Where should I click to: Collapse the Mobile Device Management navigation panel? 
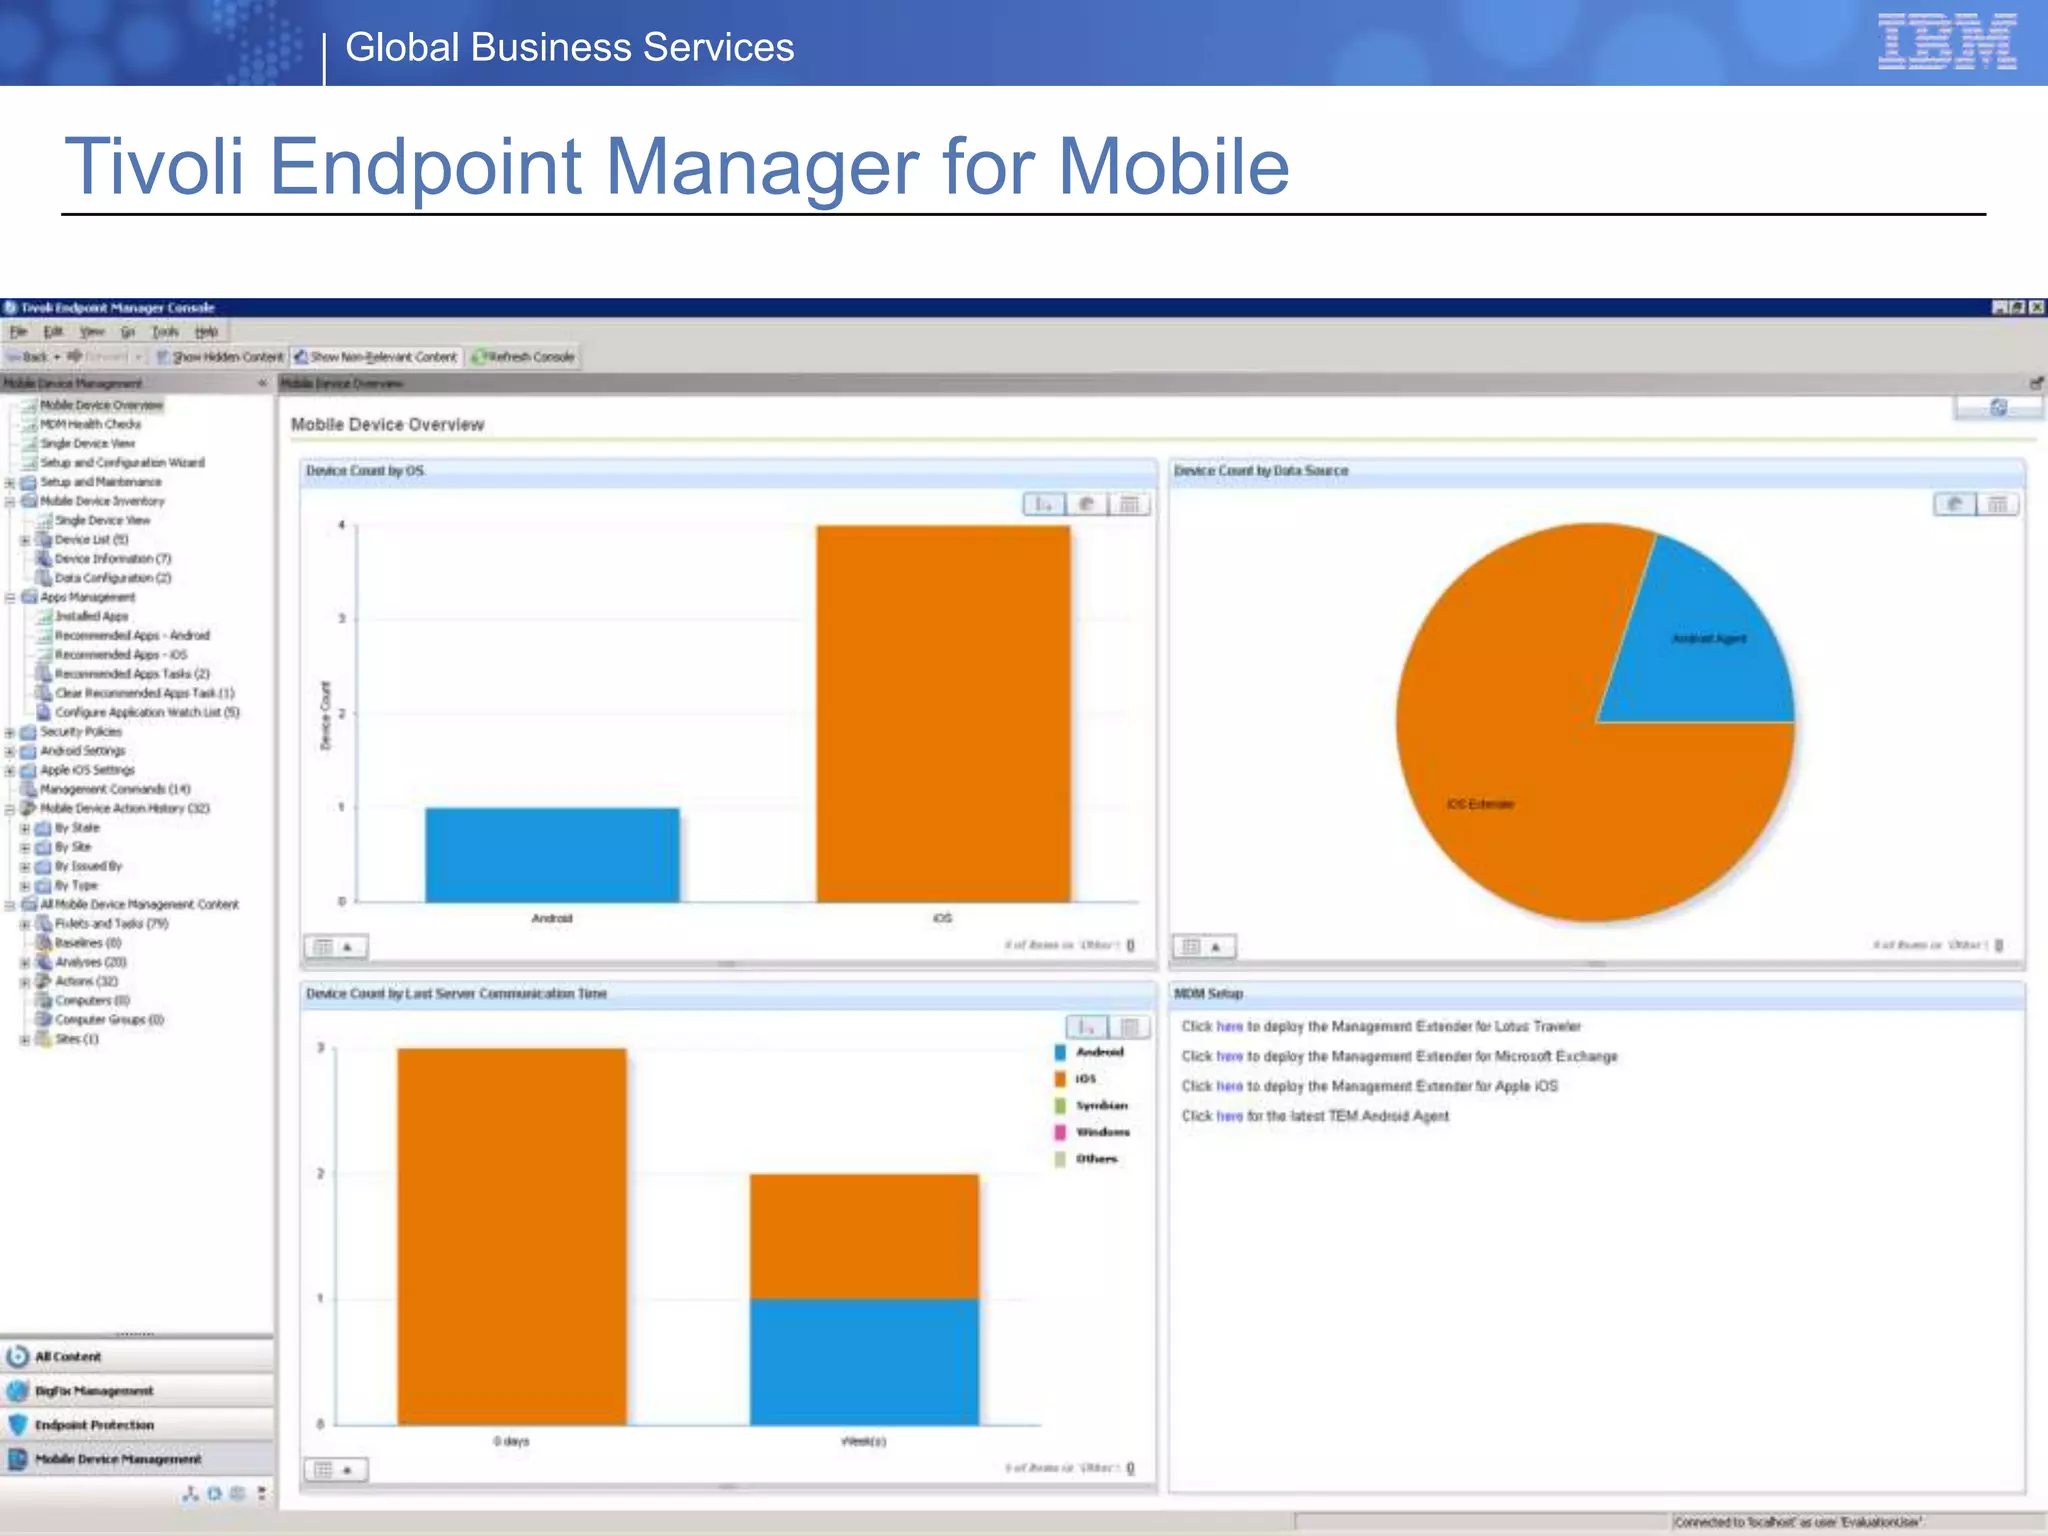tap(262, 383)
